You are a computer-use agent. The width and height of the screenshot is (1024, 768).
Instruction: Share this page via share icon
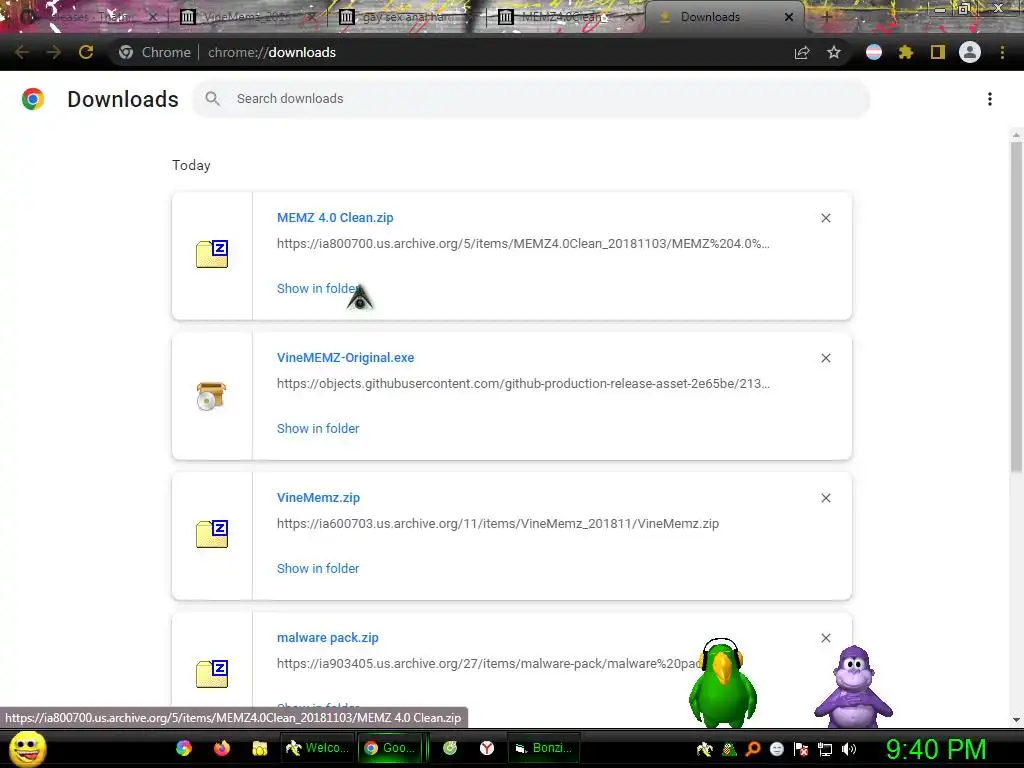click(802, 52)
